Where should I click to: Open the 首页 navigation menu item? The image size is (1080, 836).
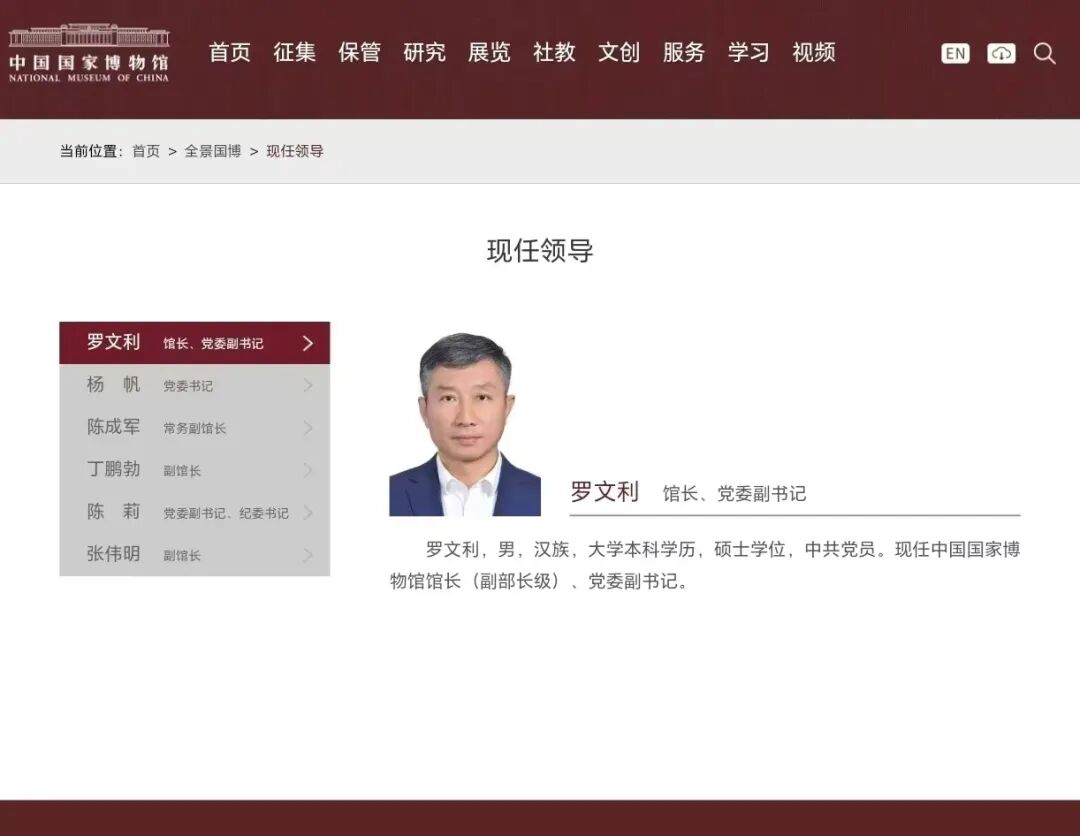pos(229,53)
